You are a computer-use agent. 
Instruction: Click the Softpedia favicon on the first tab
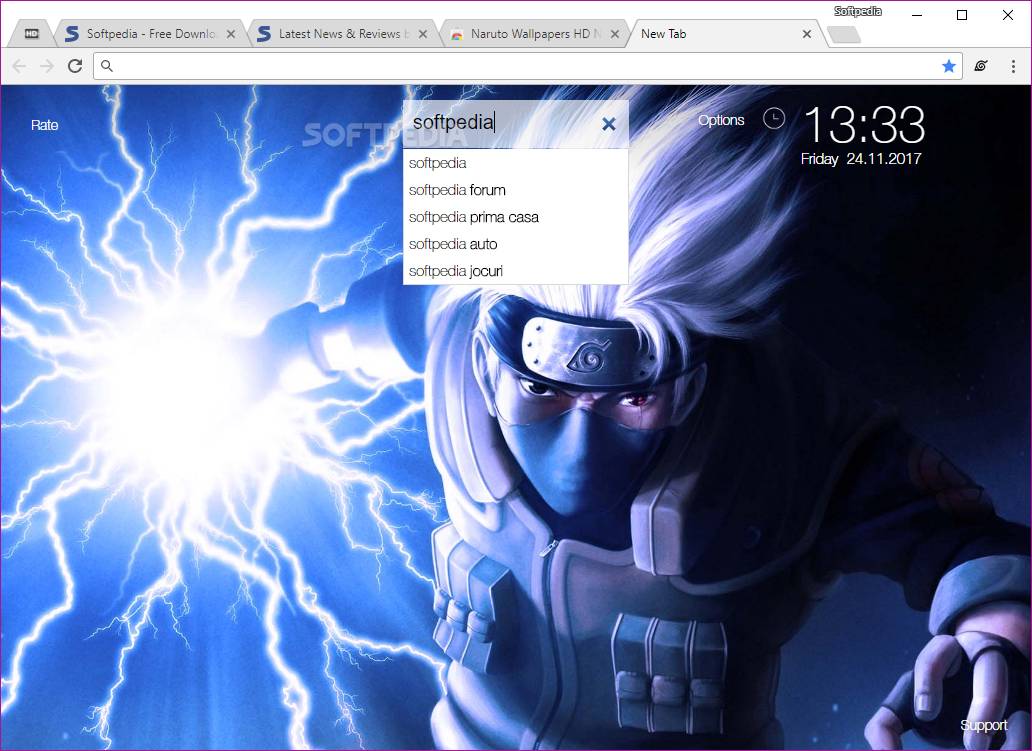point(71,33)
